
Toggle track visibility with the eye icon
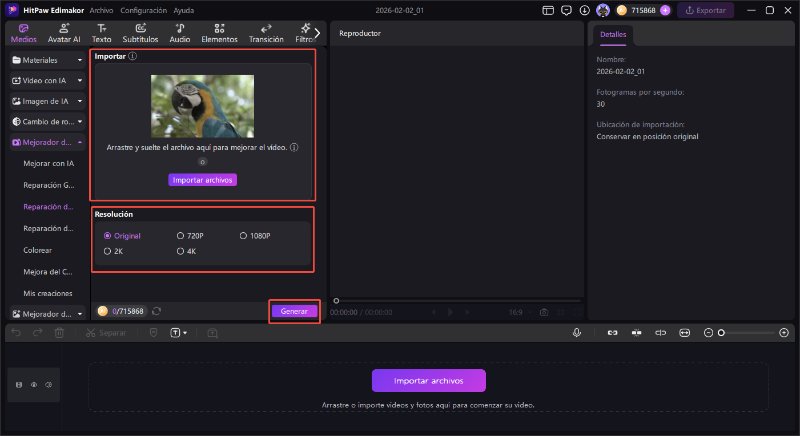pyautogui.click(x=34, y=385)
